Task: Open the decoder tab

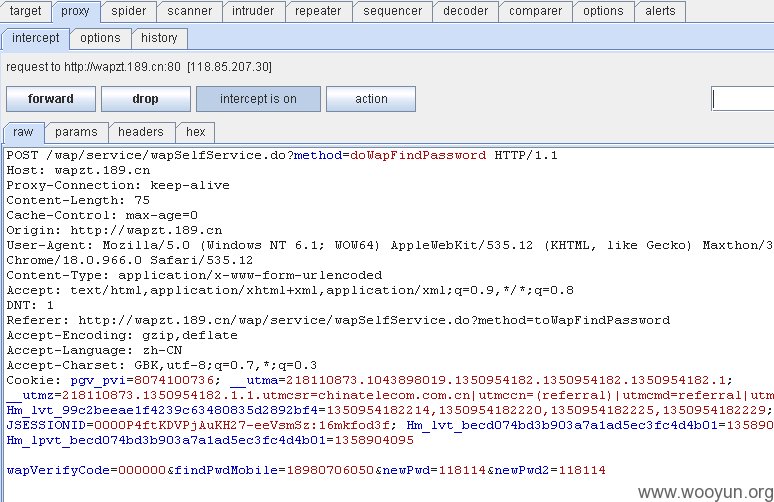Action: 465,11
